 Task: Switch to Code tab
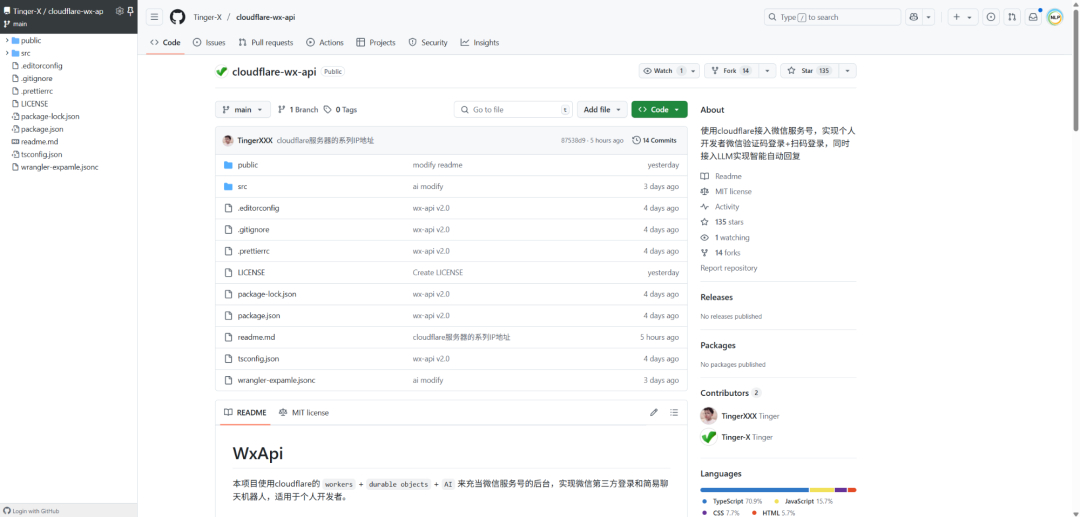(x=165, y=43)
